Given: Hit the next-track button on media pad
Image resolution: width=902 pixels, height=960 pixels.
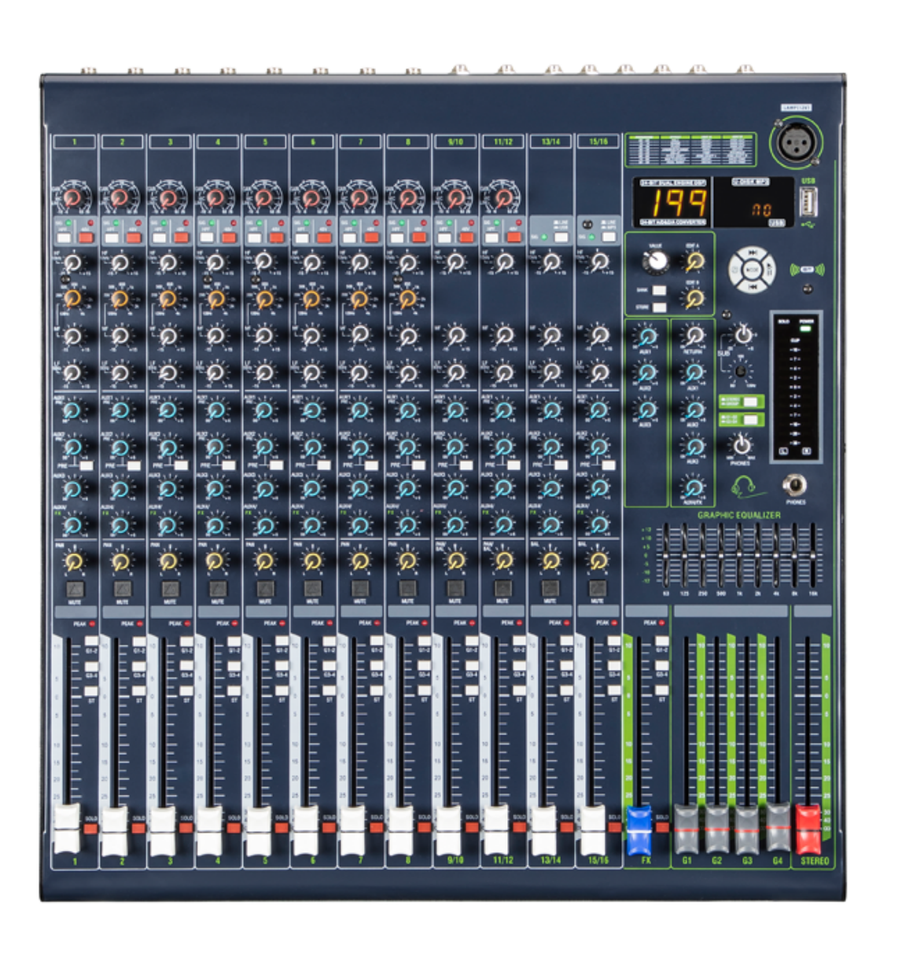Looking at the screenshot, I should [753, 253].
